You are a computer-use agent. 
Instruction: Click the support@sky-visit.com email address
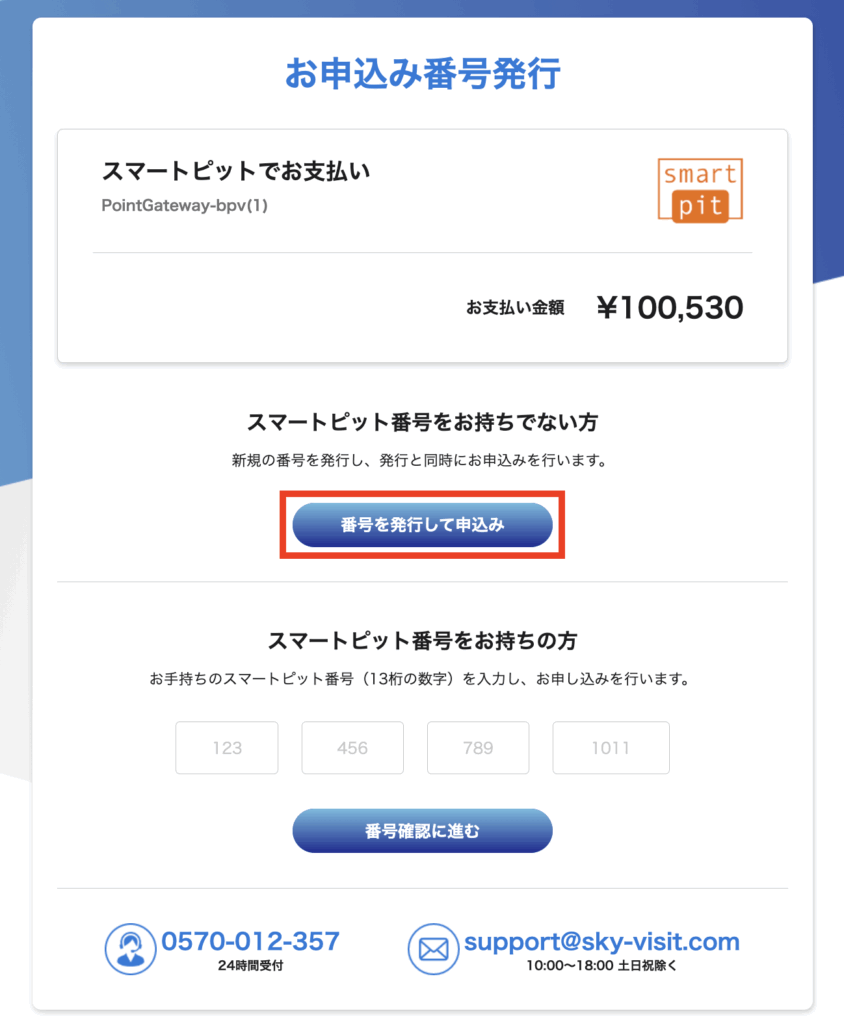pos(602,942)
